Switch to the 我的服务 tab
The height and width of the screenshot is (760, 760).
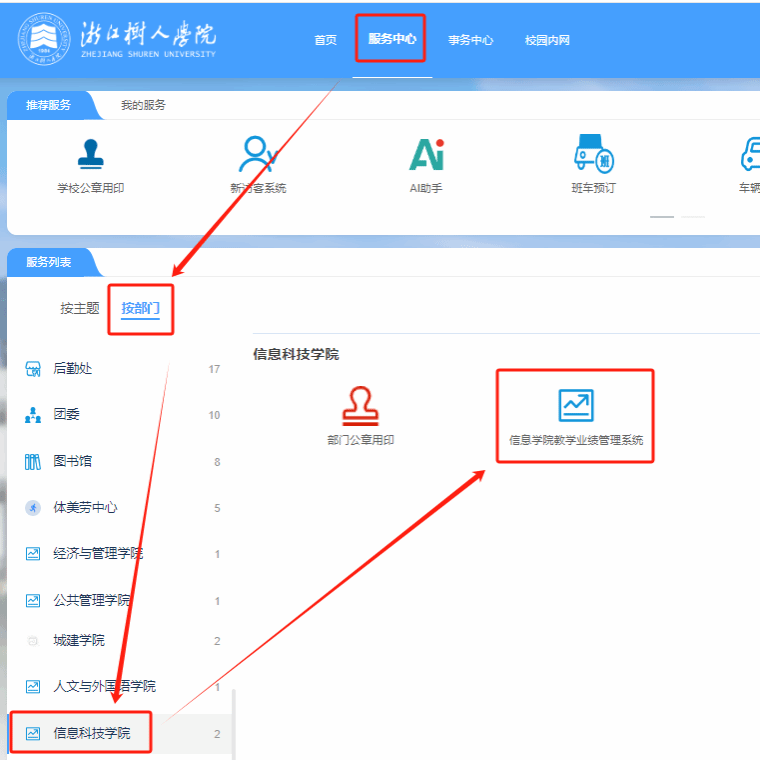point(143,105)
